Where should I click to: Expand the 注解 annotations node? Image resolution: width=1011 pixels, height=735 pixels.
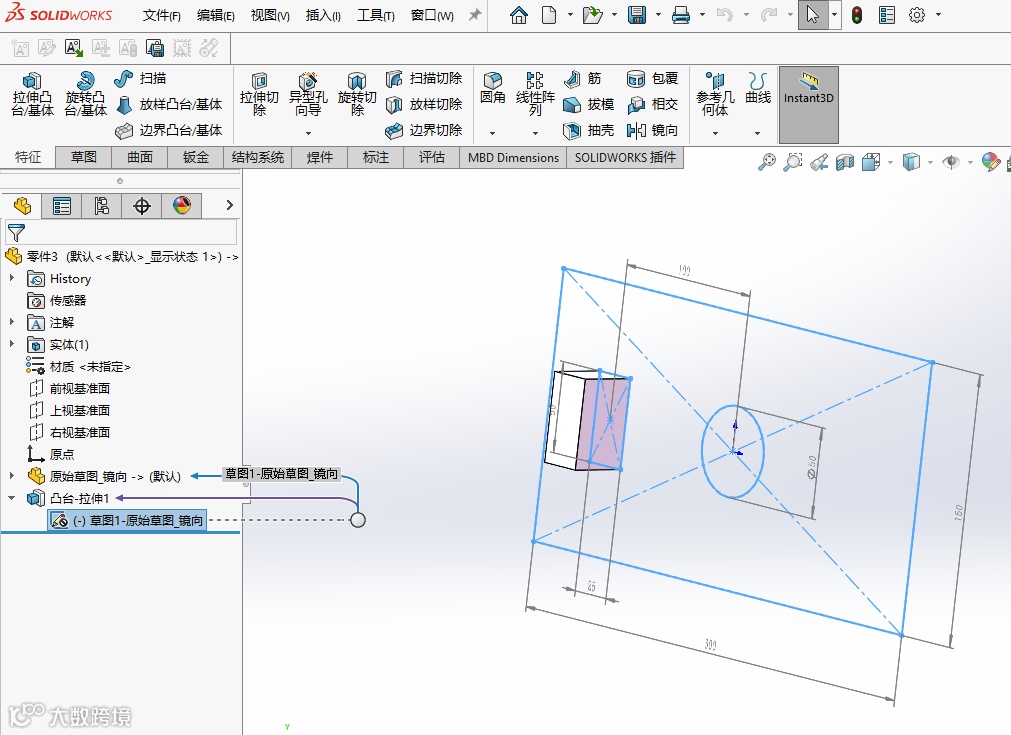pos(12,322)
